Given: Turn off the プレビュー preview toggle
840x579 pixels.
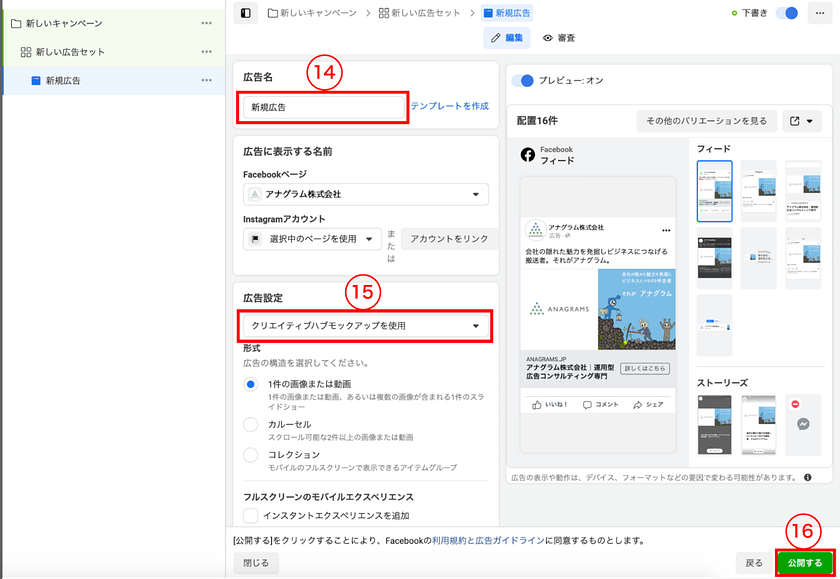Looking at the screenshot, I should 522,80.
